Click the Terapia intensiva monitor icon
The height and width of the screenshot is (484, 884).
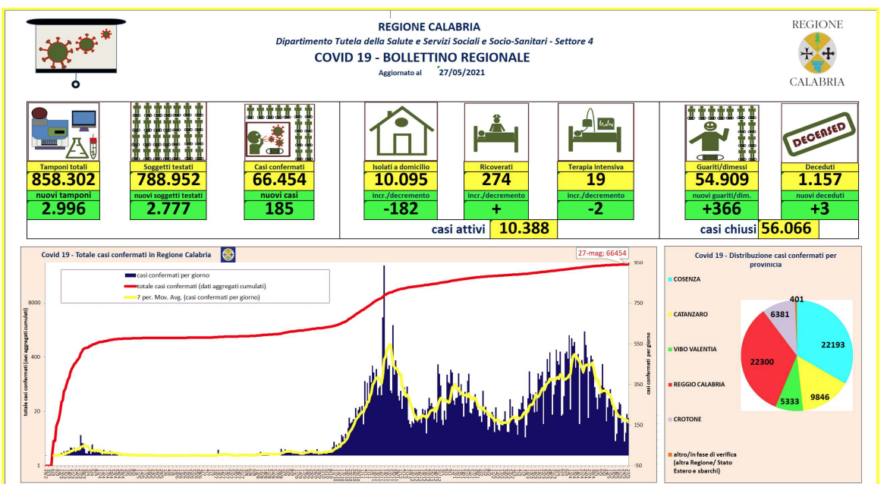[x=595, y=133]
